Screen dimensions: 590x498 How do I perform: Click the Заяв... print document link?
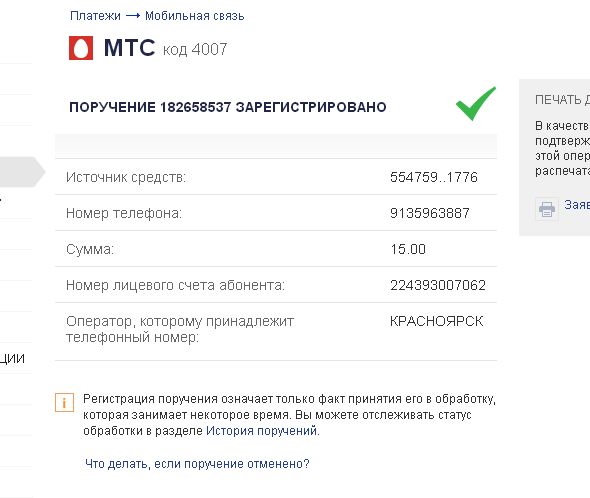(577, 205)
